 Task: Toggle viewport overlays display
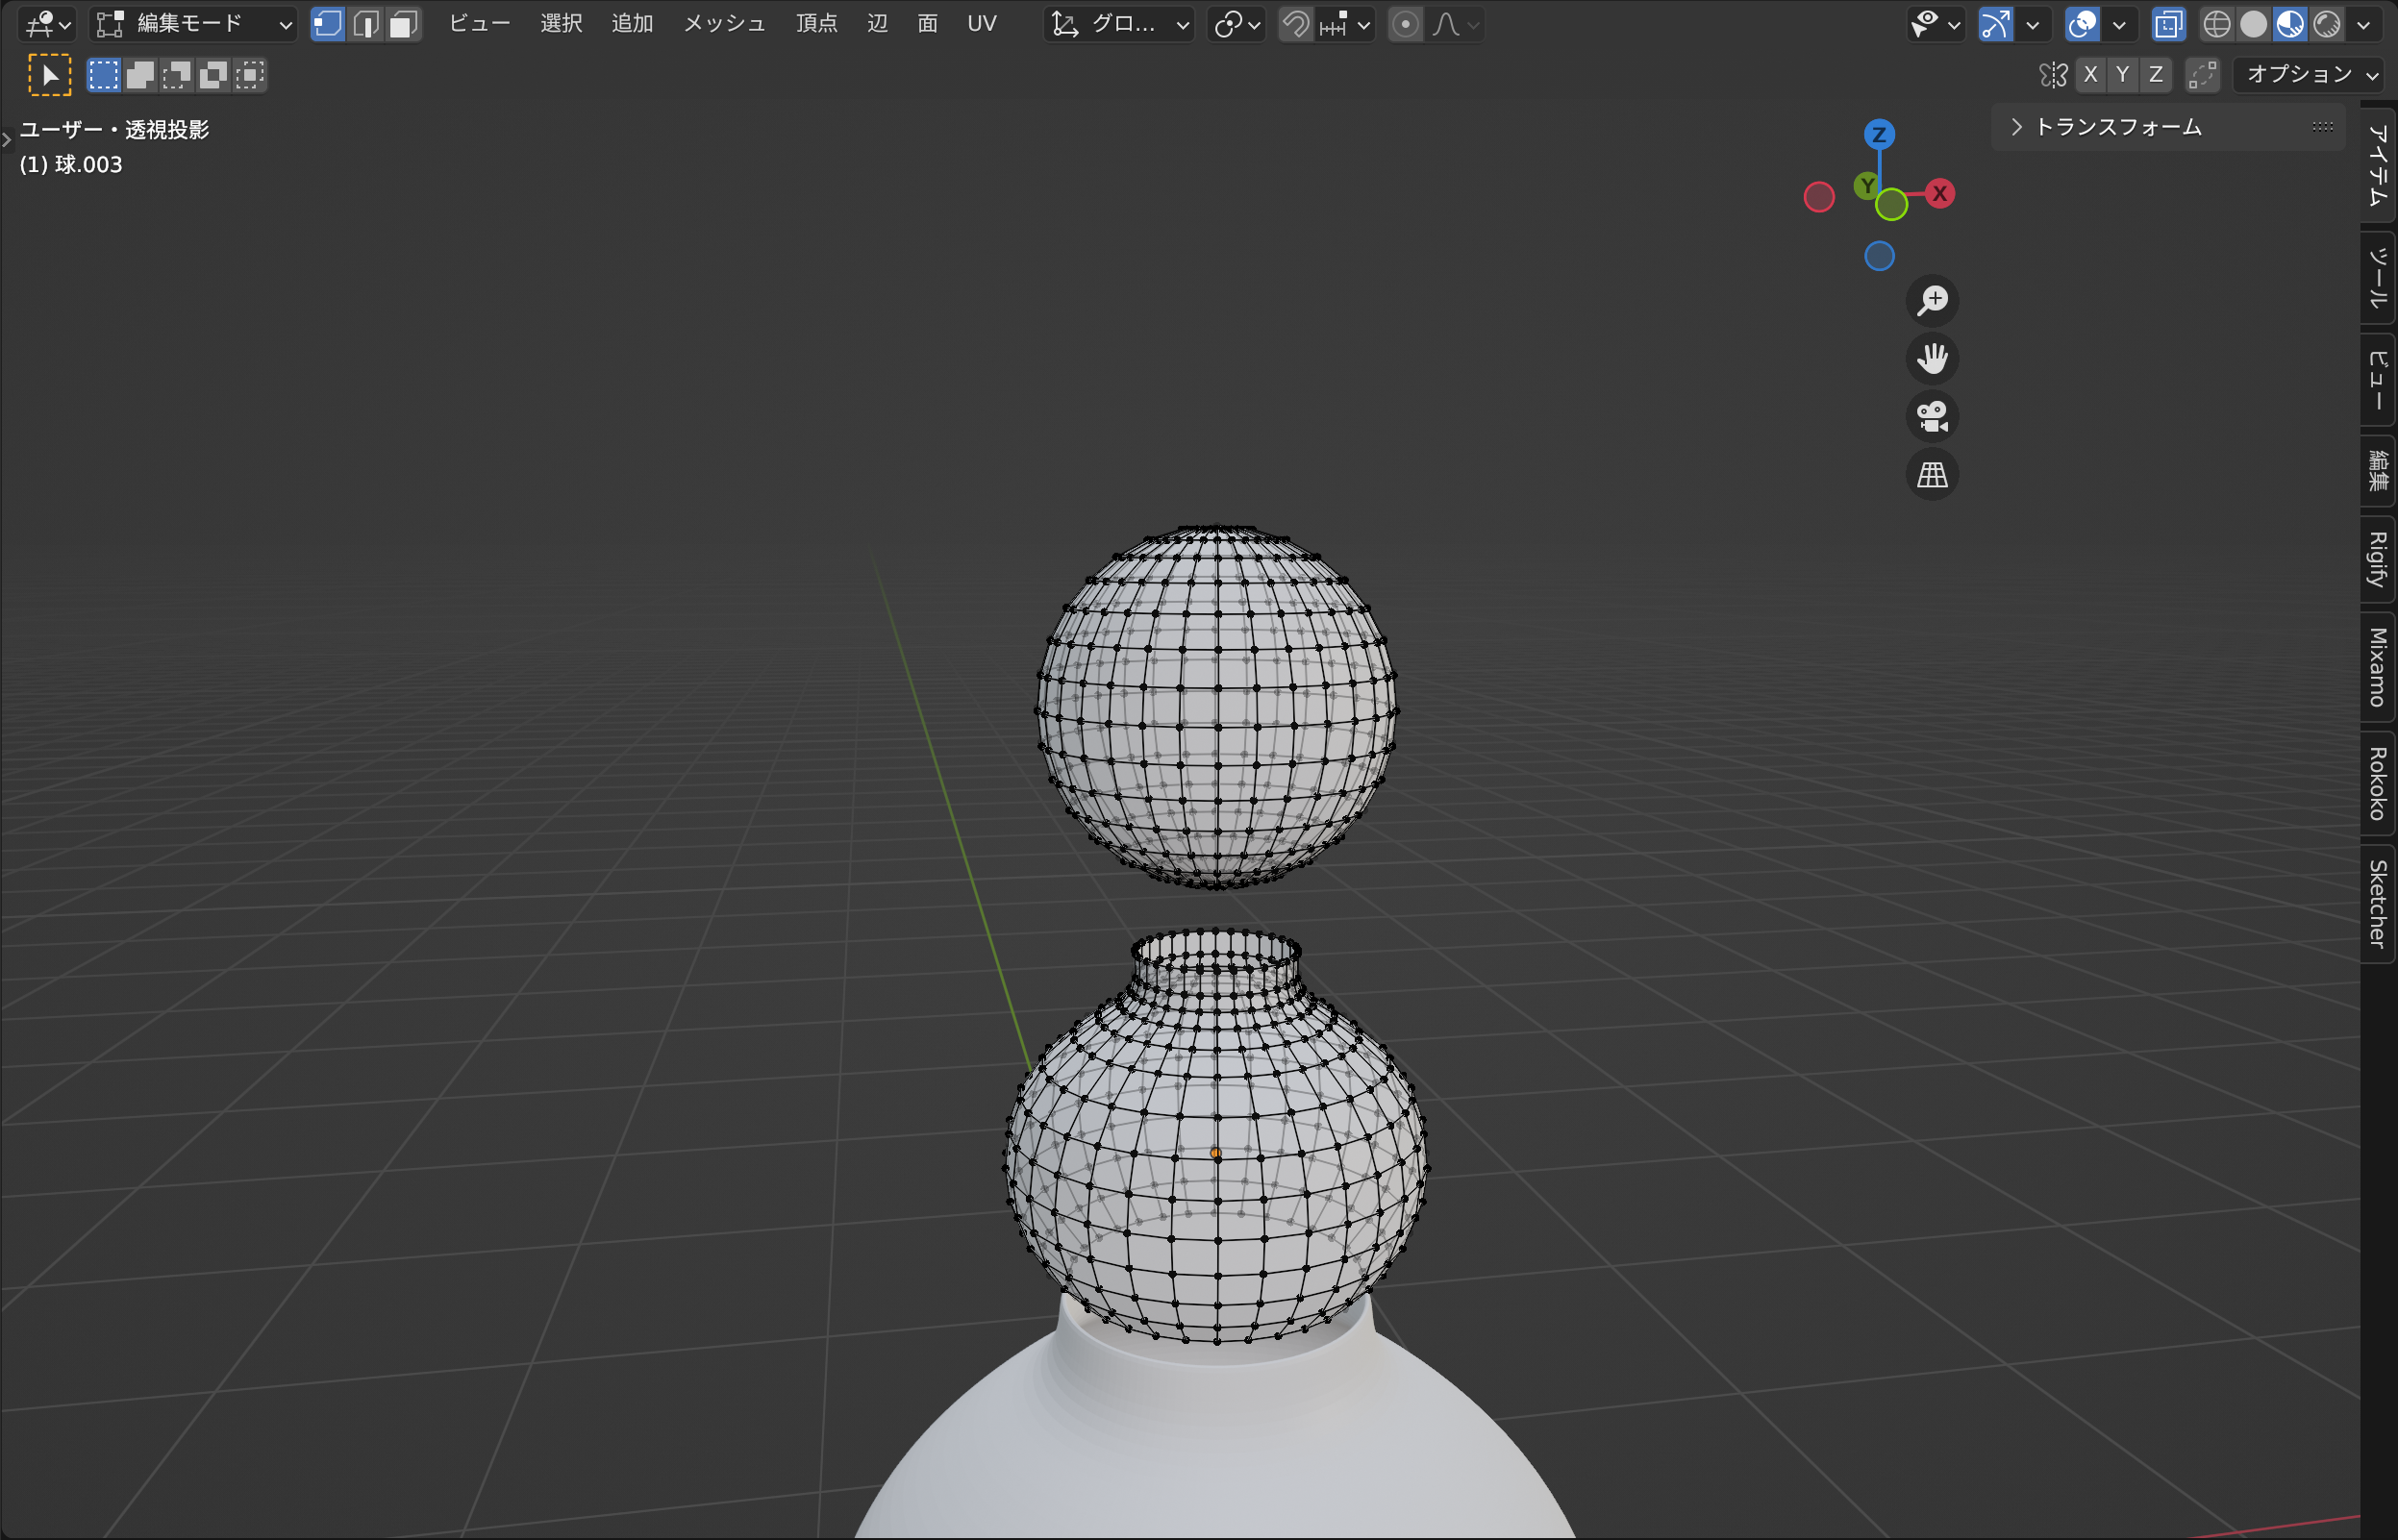click(x=2082, y=24)
